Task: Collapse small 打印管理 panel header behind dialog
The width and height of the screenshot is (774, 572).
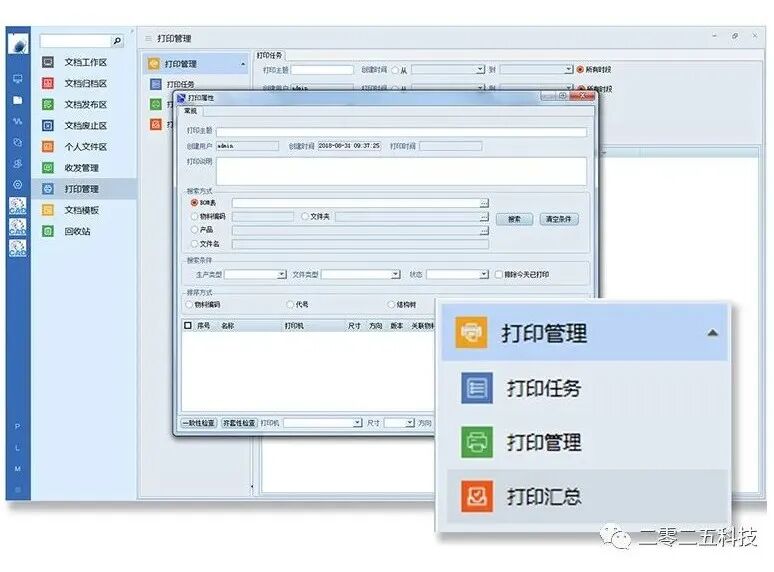Action: point(243,64)
